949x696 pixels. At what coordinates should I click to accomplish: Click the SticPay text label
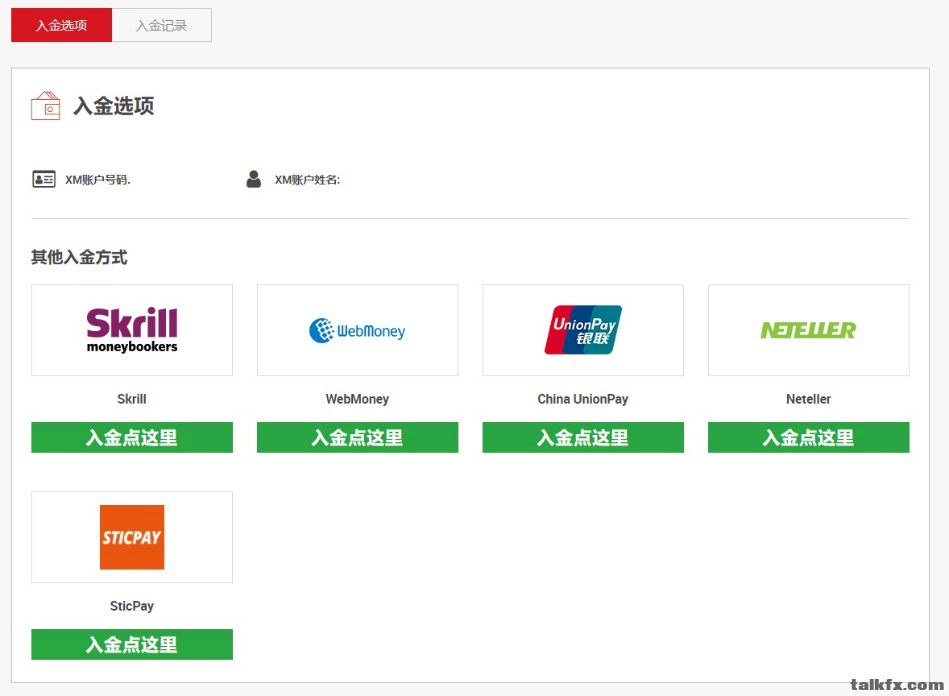pos(132,606)
